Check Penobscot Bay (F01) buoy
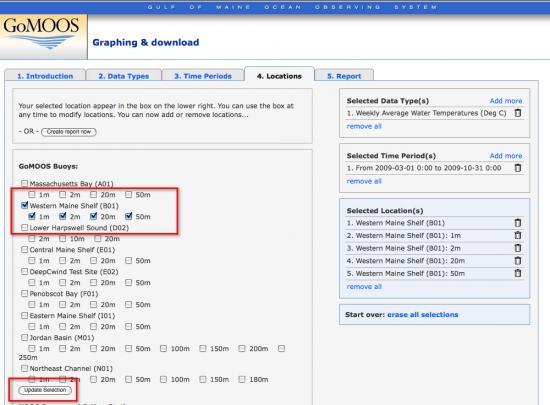 [x=24, y=293]
